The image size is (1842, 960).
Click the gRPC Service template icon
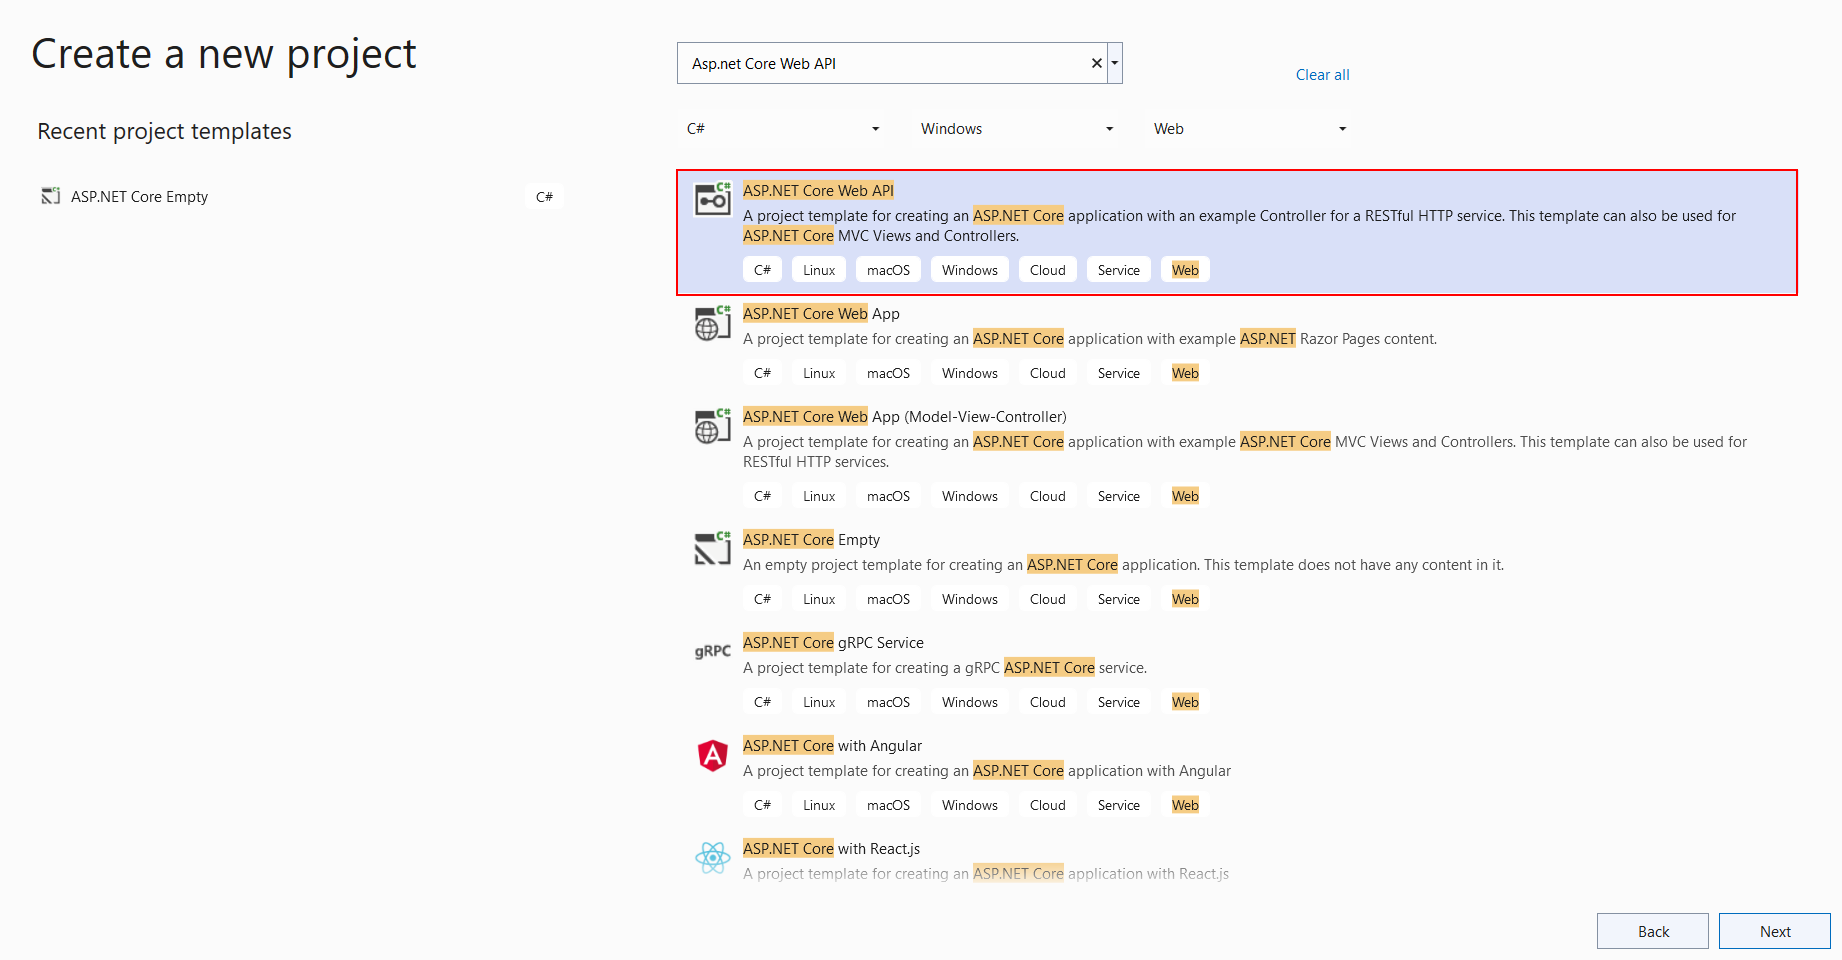click(x=713, y=651)
